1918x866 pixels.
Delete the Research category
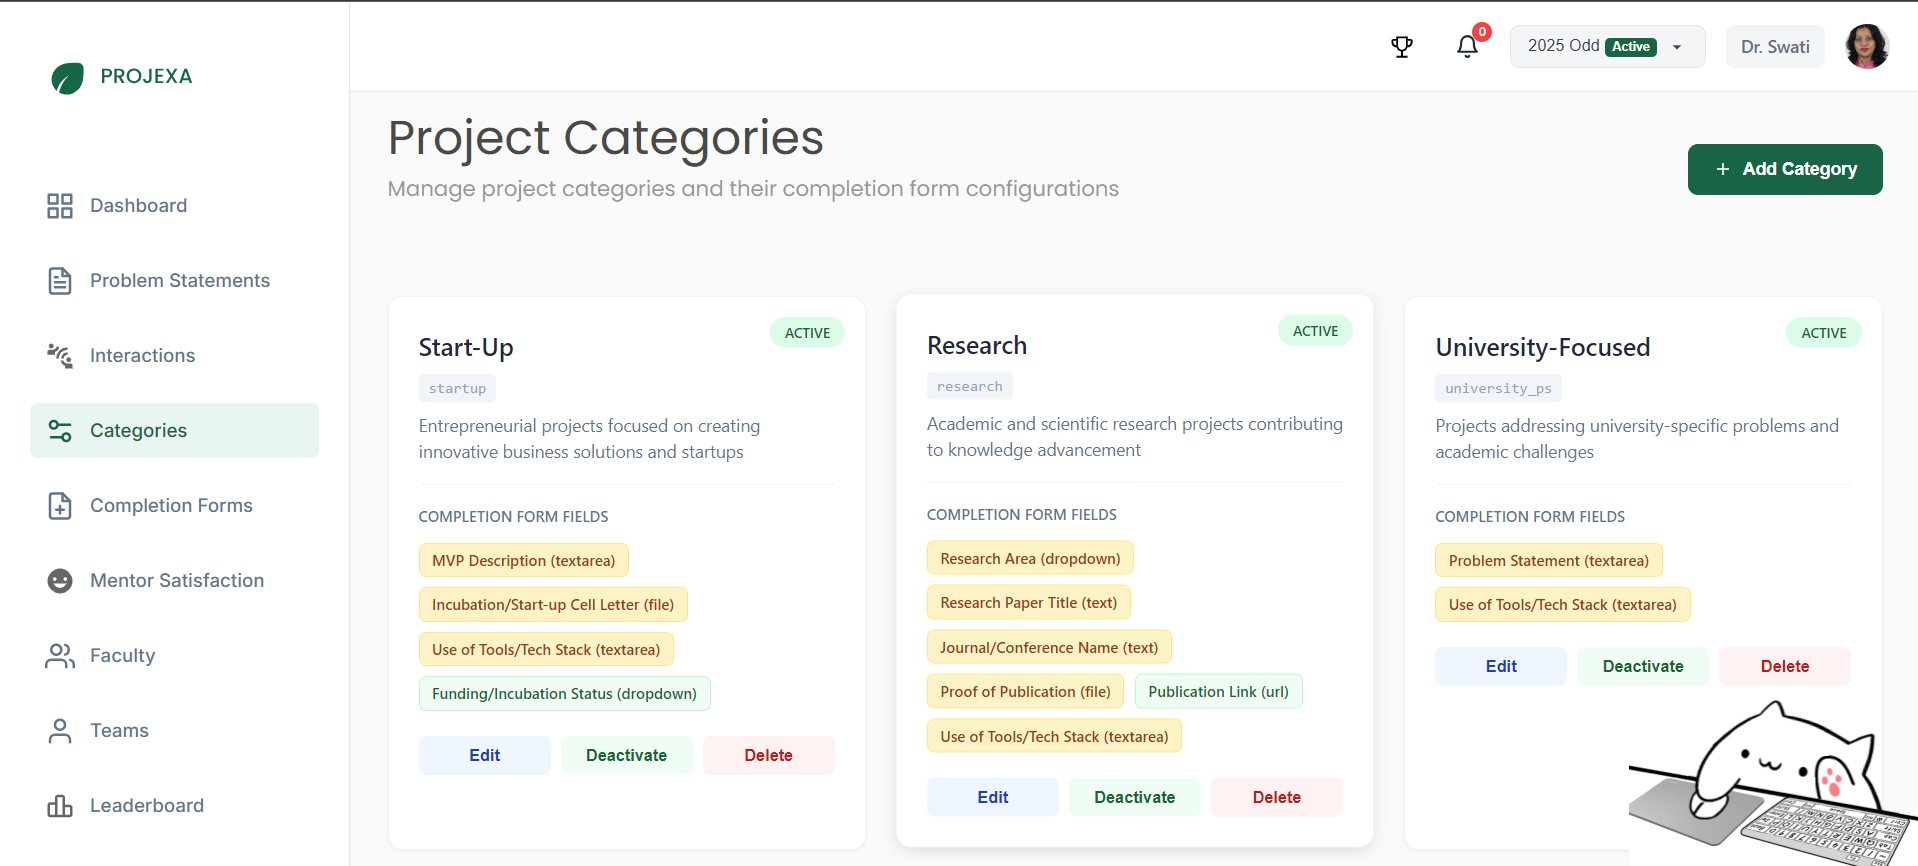1277,797
